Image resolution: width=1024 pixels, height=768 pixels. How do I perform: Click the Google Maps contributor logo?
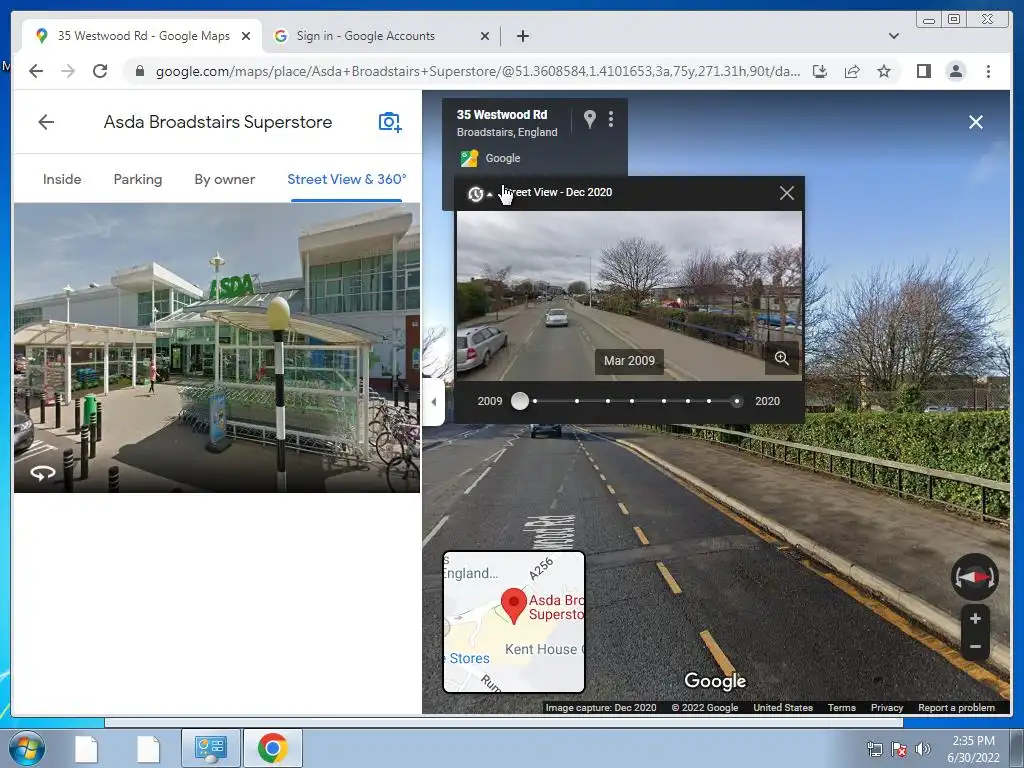point(469,158)
